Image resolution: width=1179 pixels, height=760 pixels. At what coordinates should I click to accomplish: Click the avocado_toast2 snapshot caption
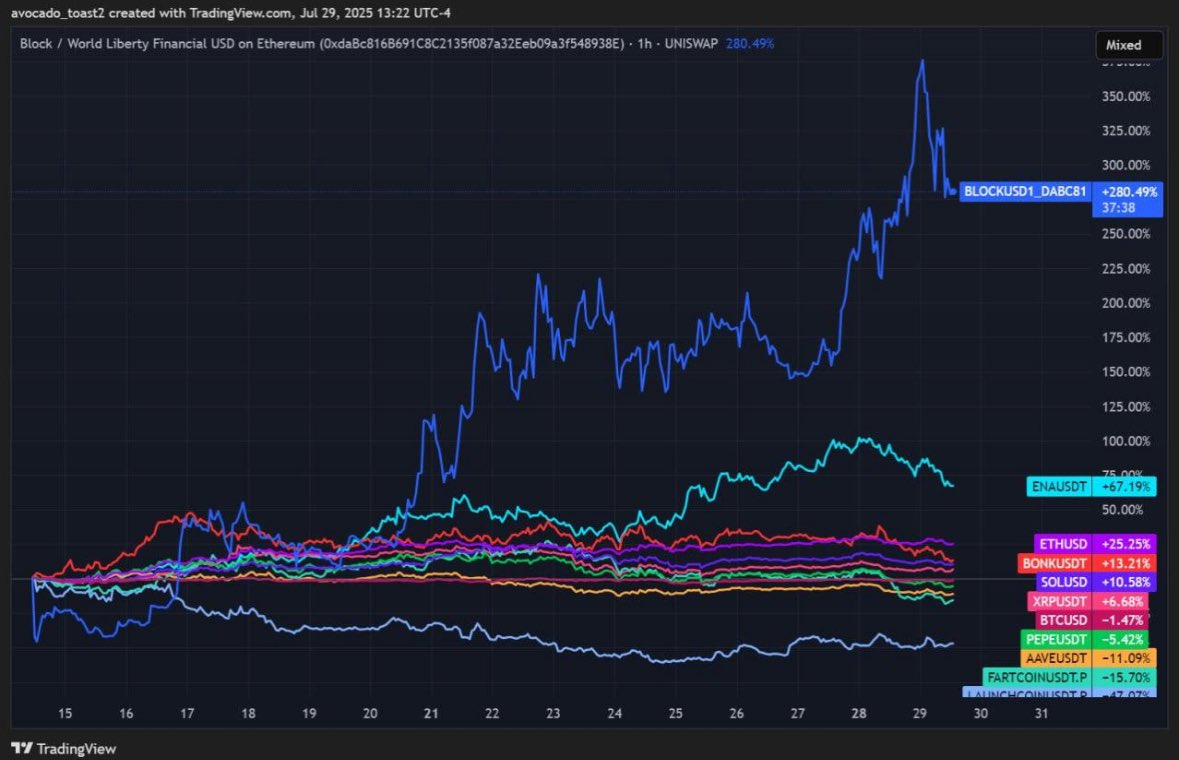pos(231,13)
